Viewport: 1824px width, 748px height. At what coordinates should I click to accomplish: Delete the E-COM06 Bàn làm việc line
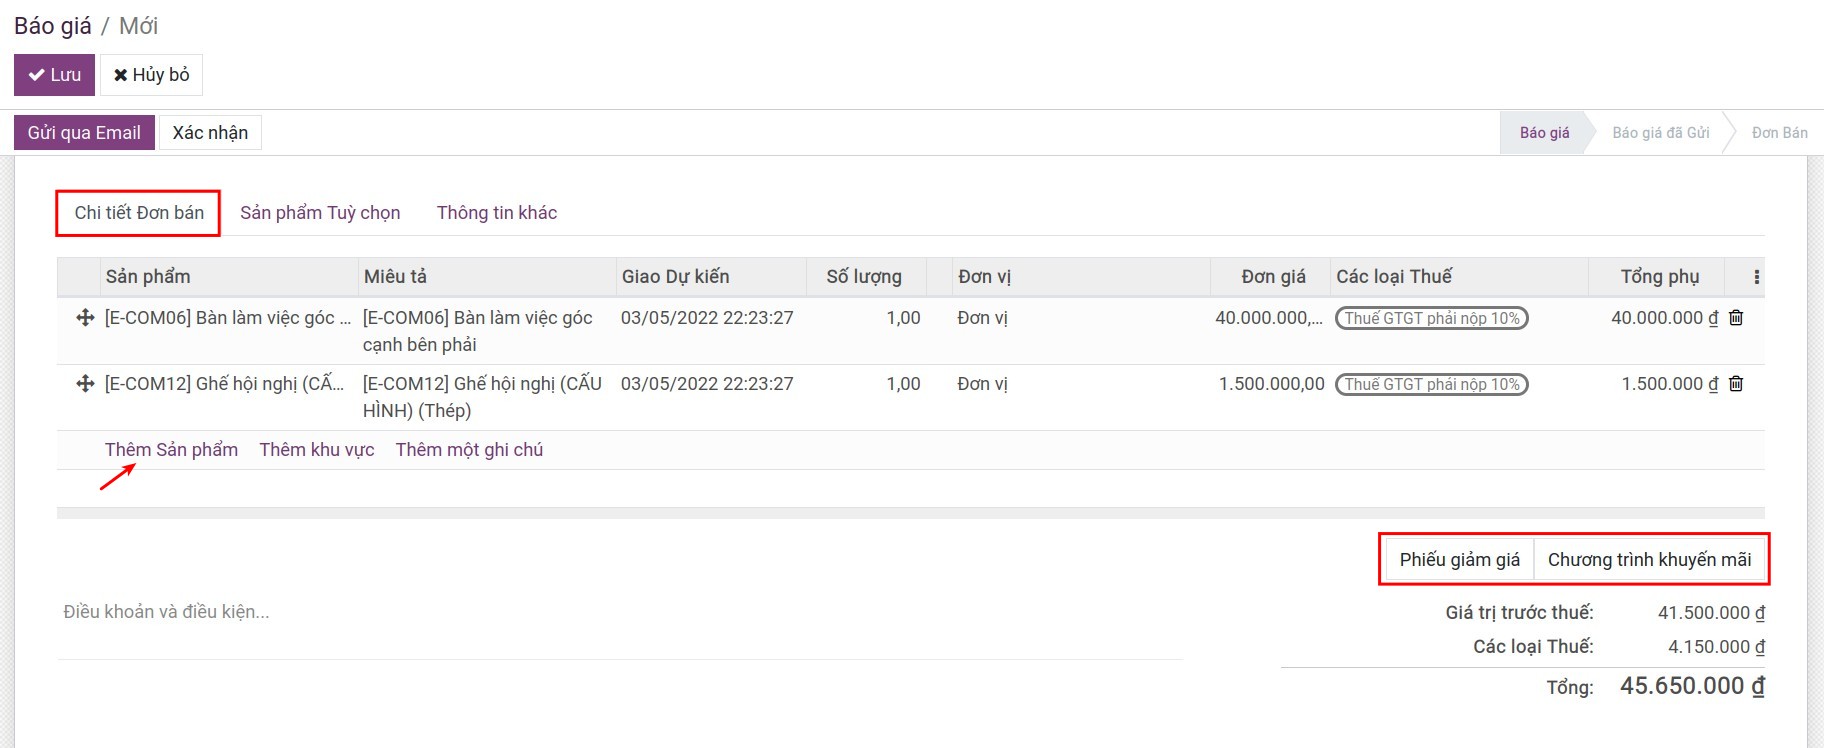(1736, 318)
